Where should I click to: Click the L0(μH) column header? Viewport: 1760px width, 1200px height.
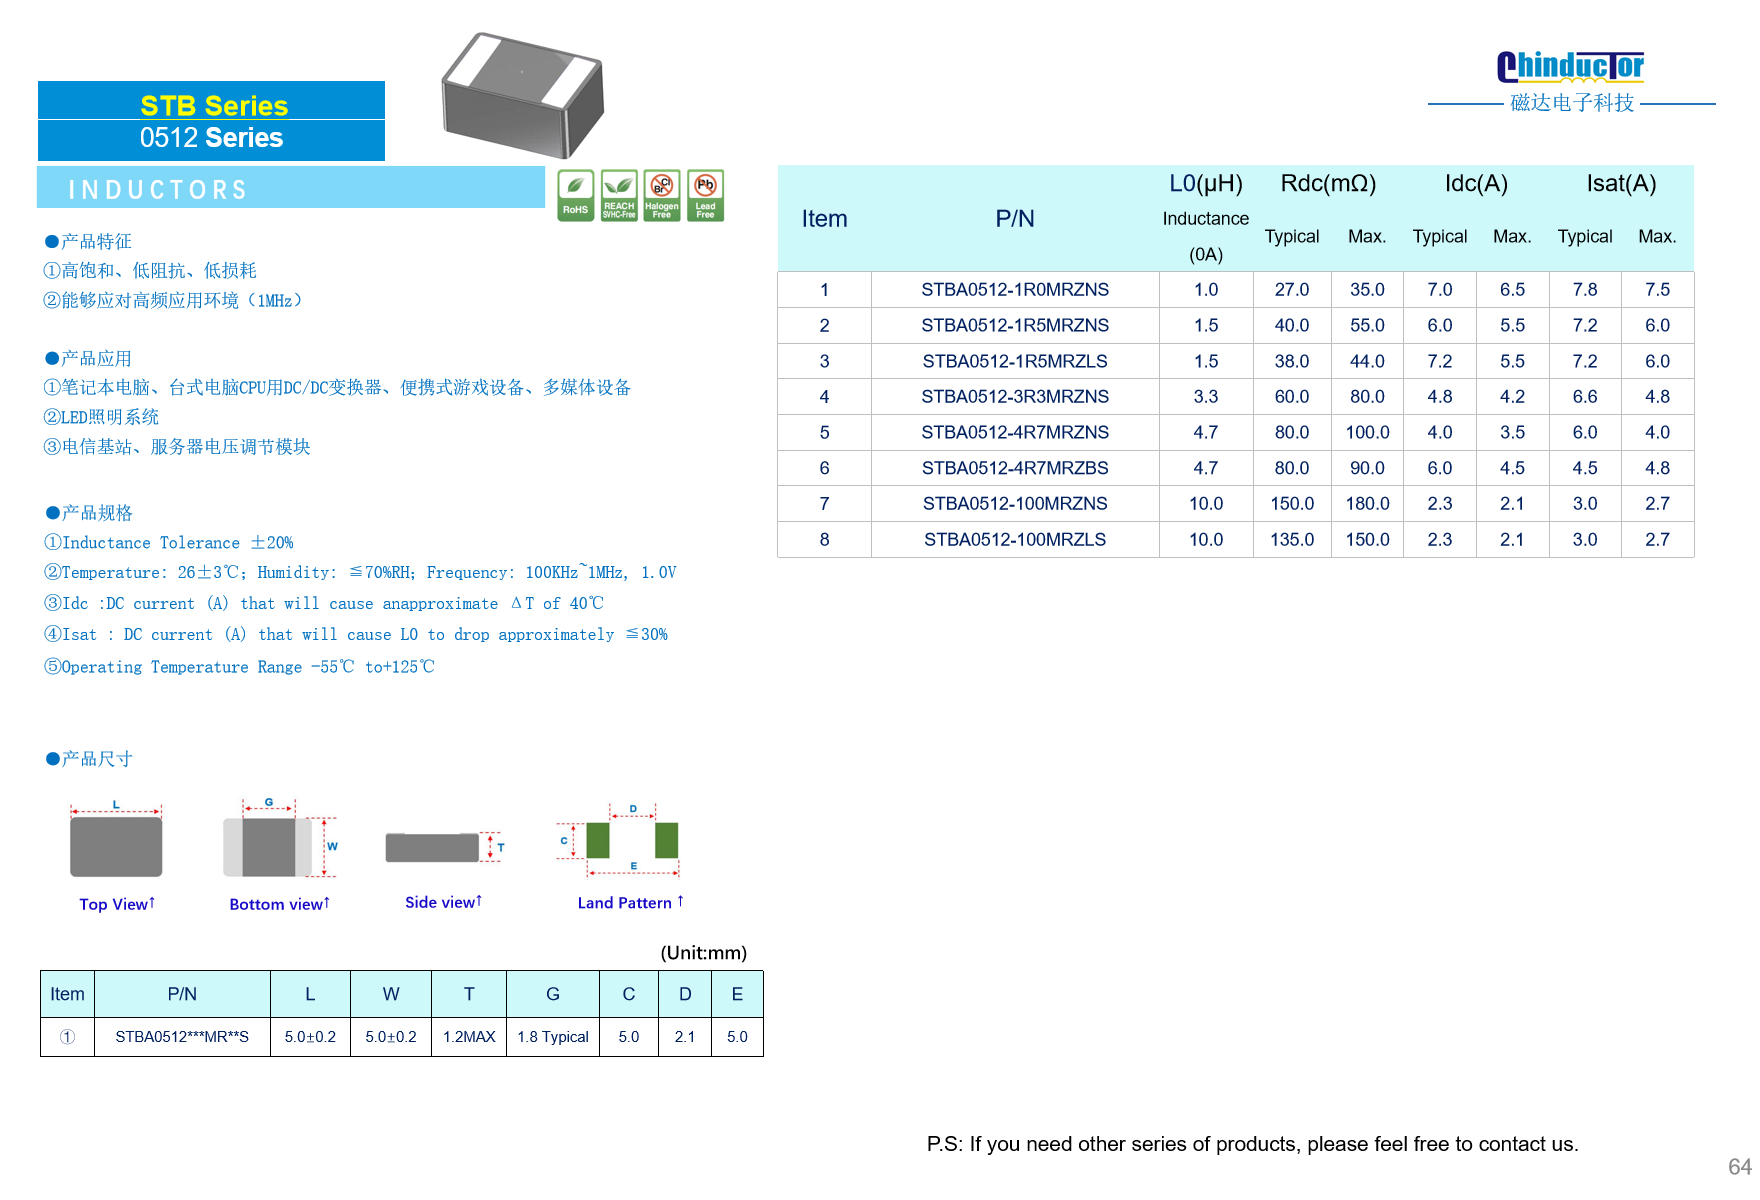click(1206, 184)
